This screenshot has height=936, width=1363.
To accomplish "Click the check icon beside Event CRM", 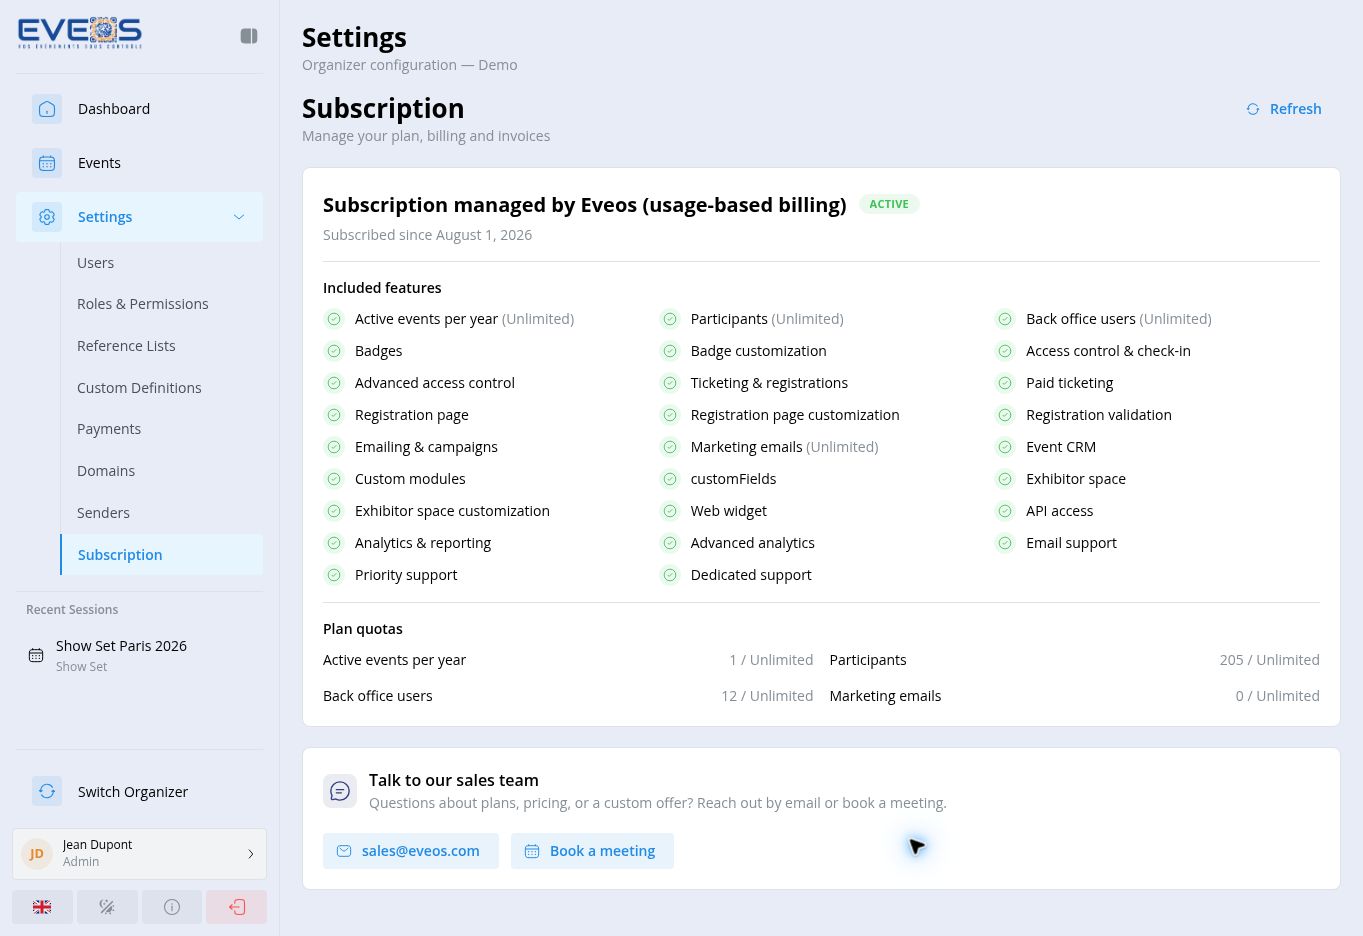I will (x=1005, y=447).
